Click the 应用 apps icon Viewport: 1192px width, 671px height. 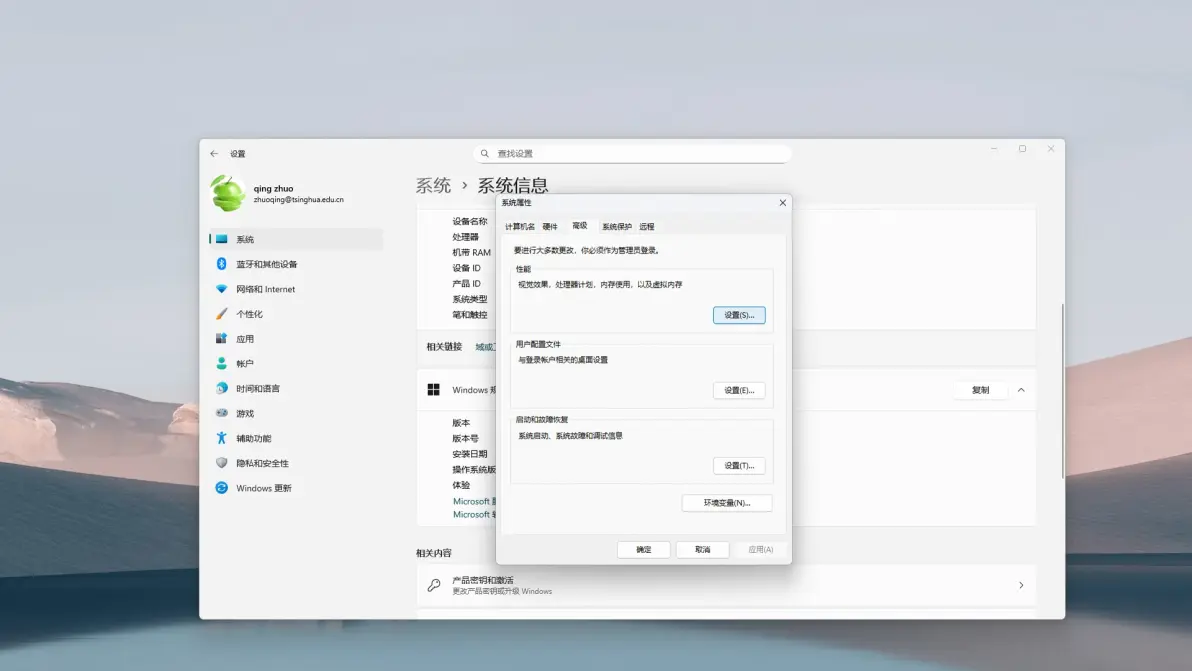tap(222, 339)
